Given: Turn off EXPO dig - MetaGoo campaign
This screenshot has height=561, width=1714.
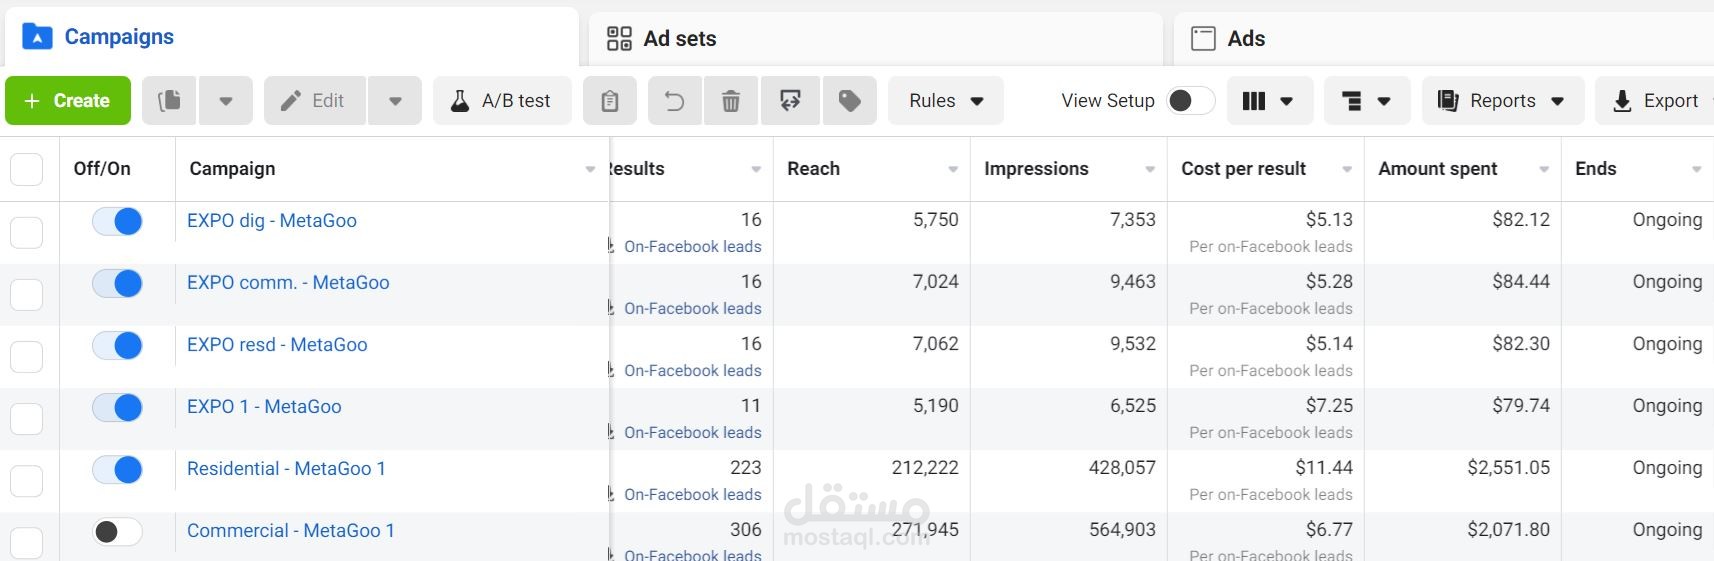Looking at the screenshot, I should click(x=117, y=221).
